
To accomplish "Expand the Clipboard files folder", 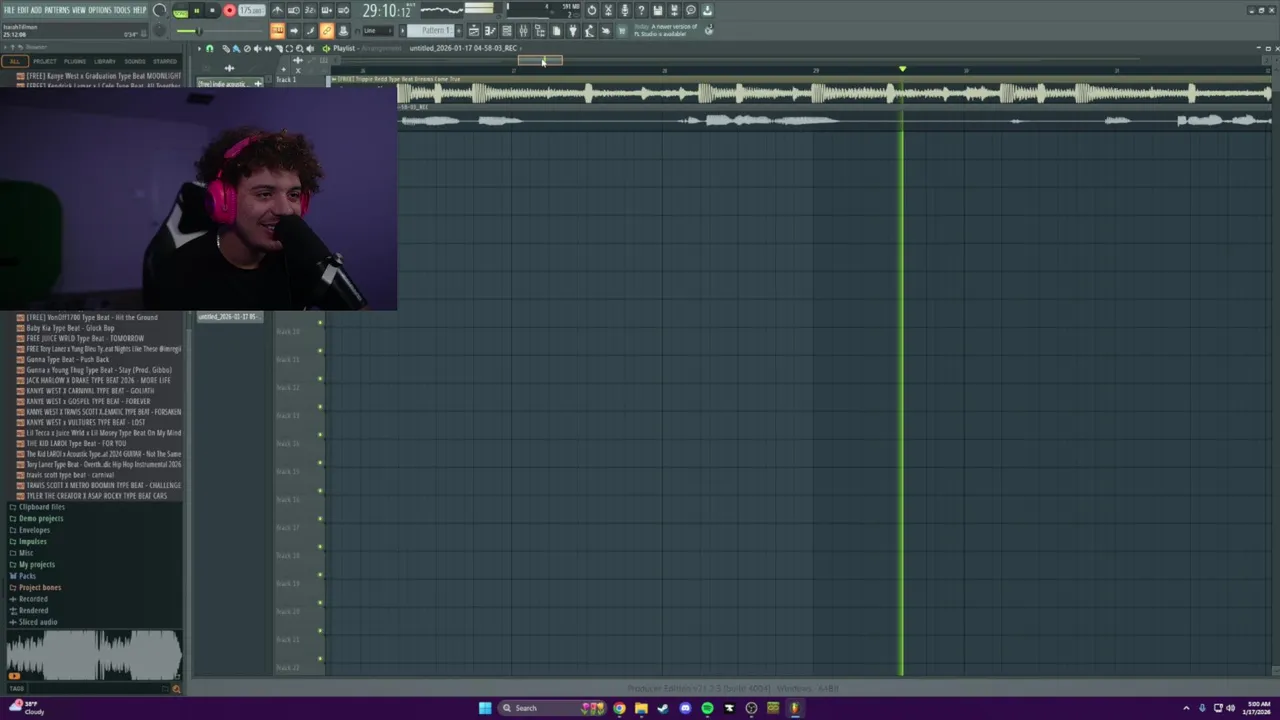I will (x=41, y=507).
